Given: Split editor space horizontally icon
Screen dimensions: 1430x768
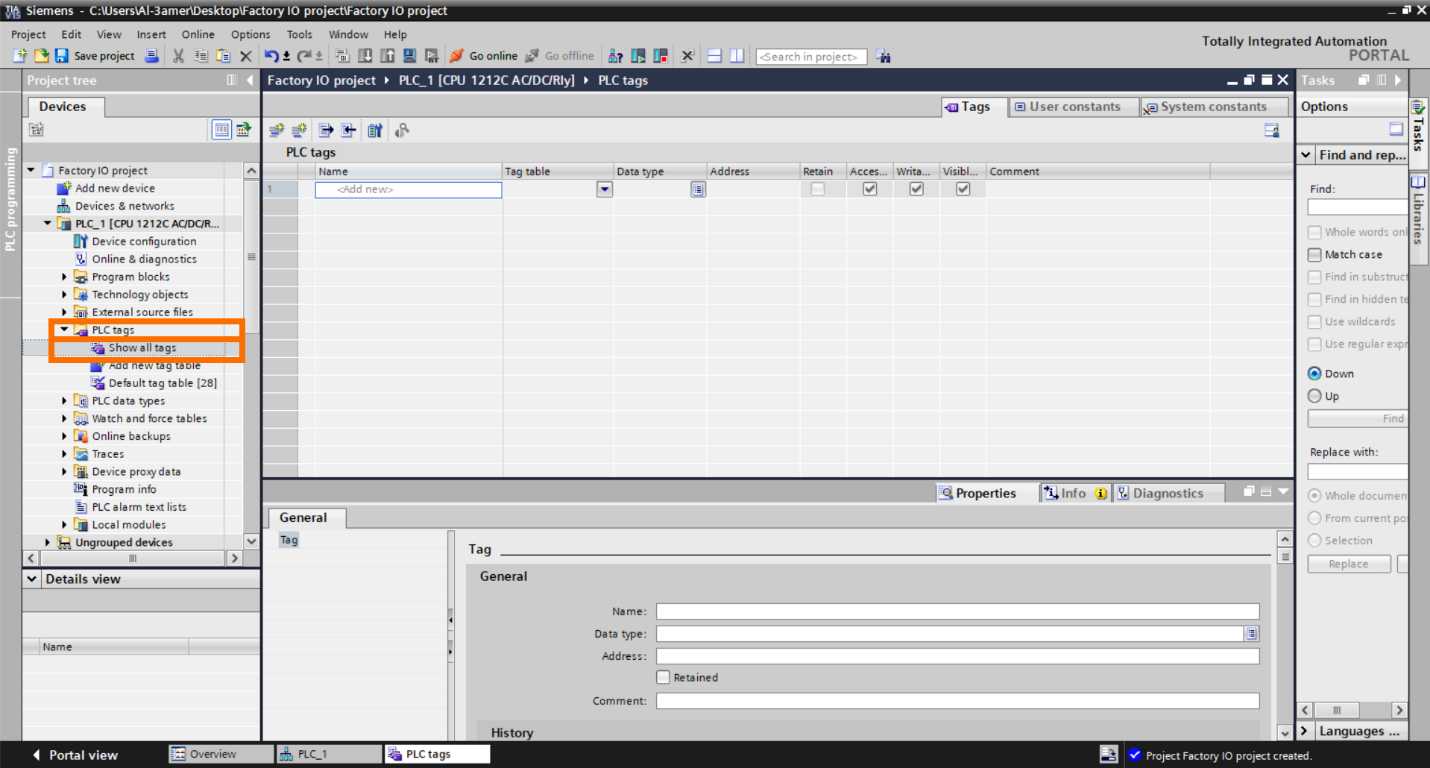Looking at the screenshot, I should pyautogui.click(x=714, y=56).
